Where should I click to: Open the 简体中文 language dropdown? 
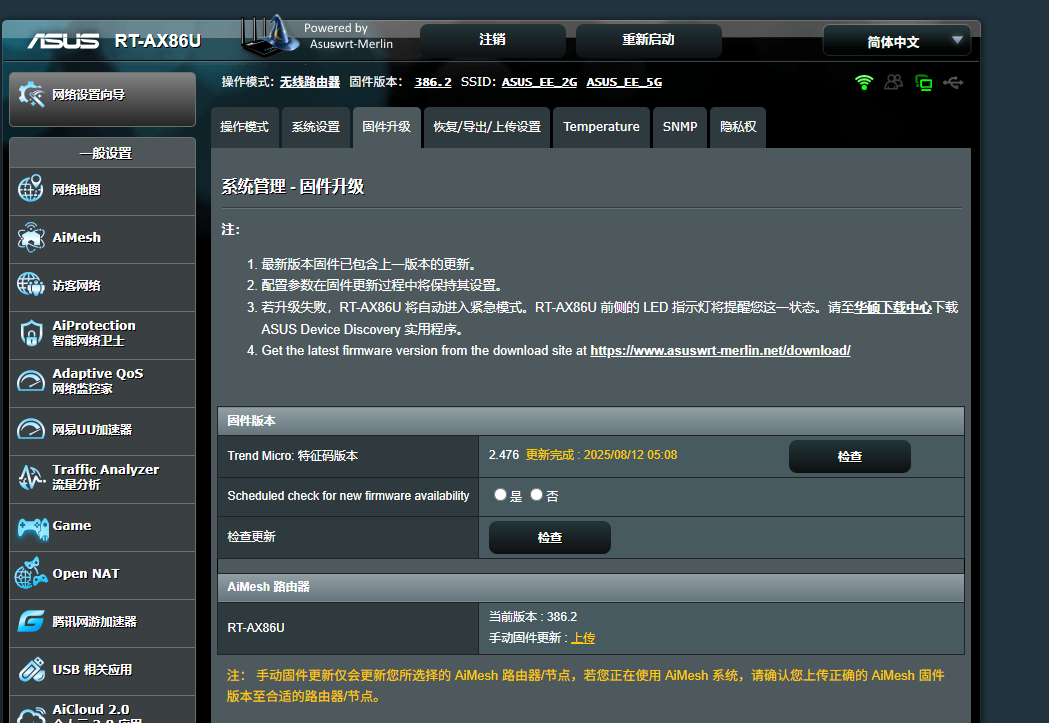coord(896,41)
